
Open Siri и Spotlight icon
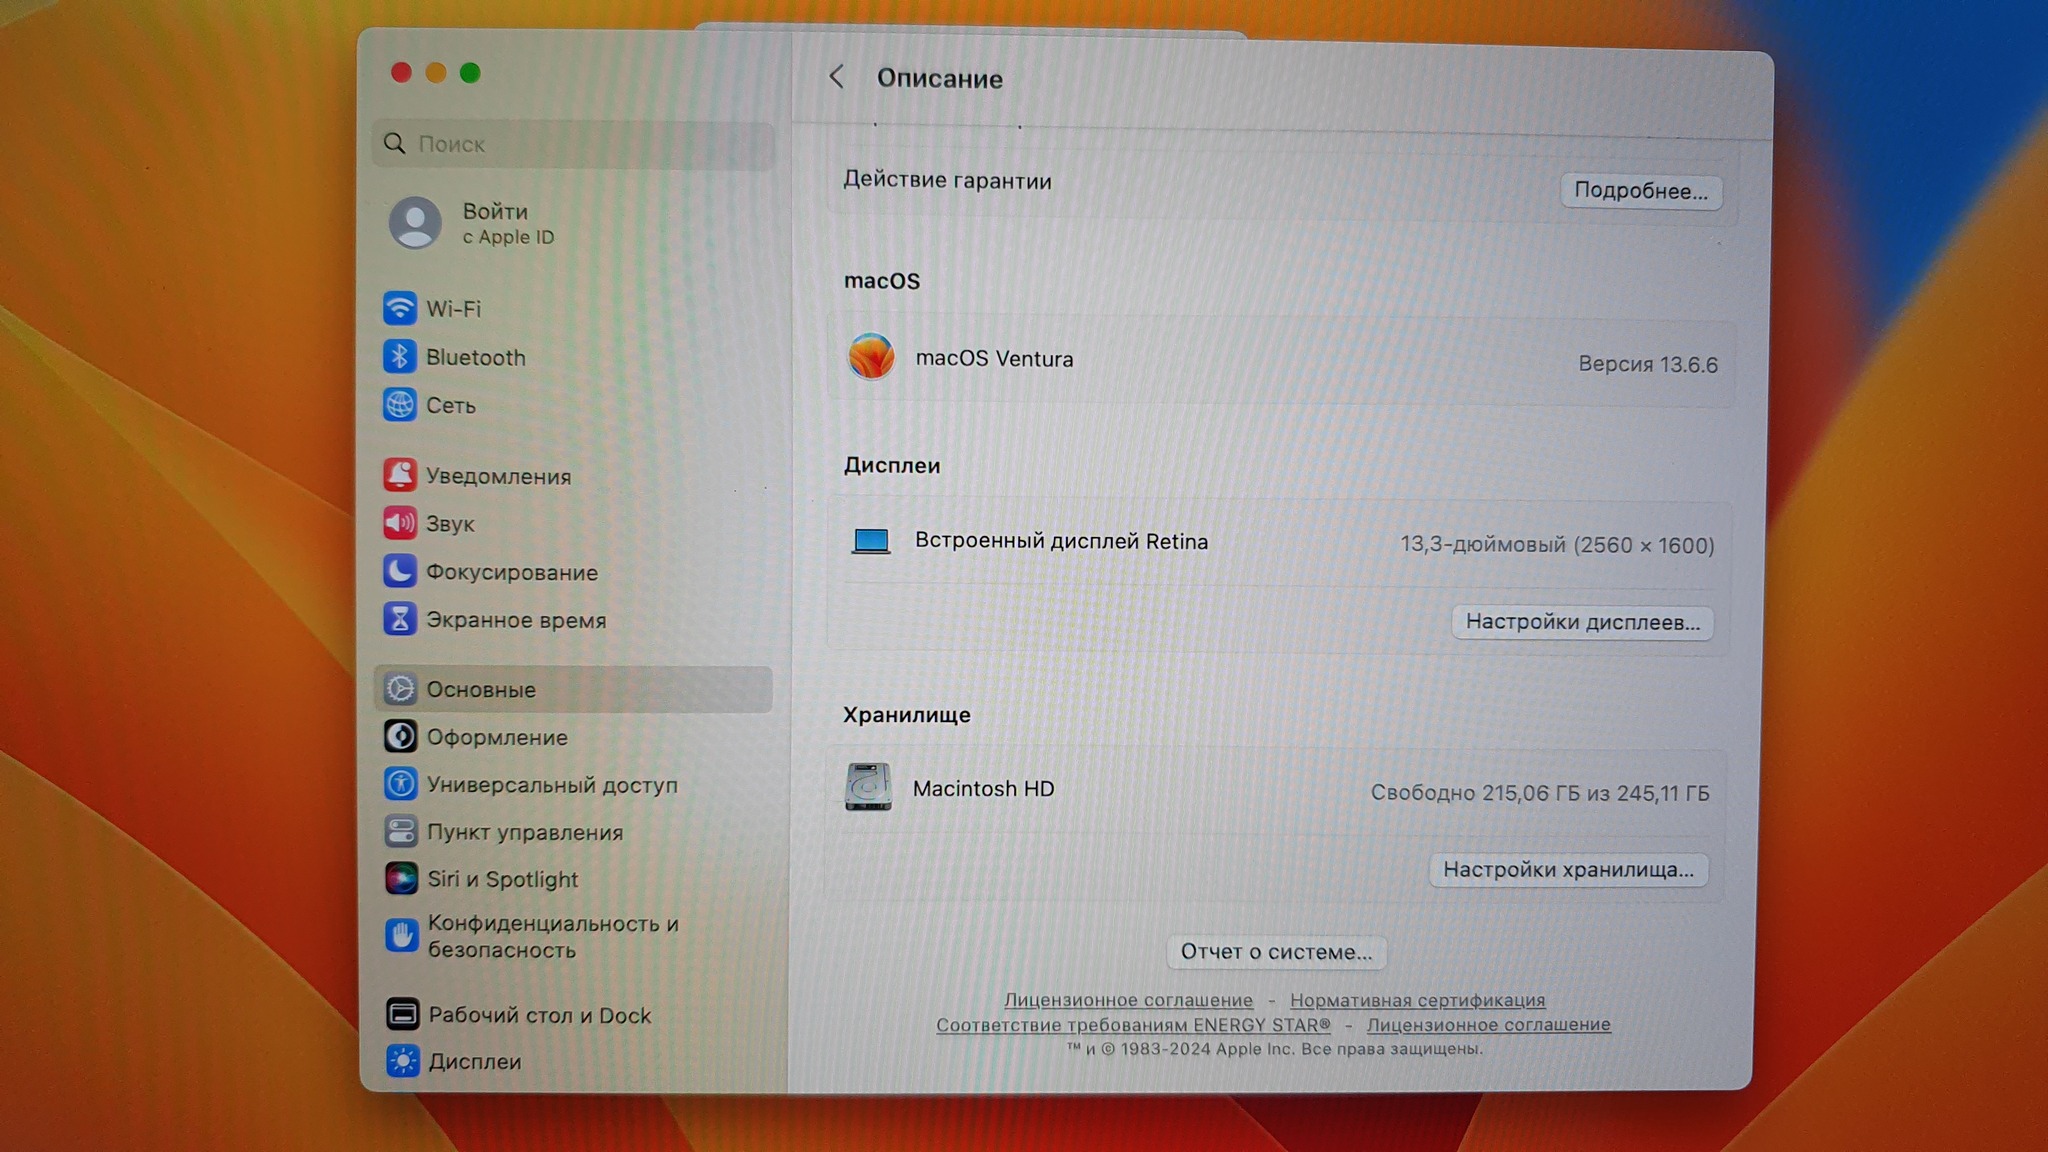coord(401,879)
